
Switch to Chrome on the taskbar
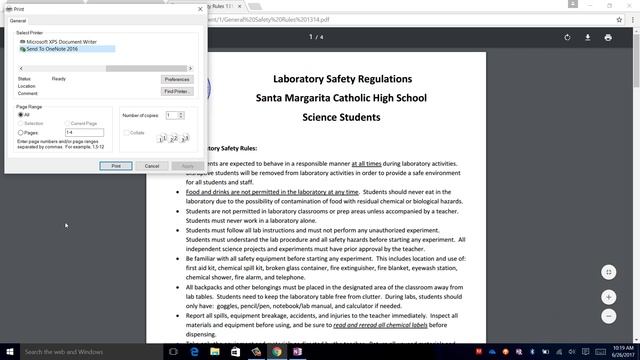[x=277, y=352]
